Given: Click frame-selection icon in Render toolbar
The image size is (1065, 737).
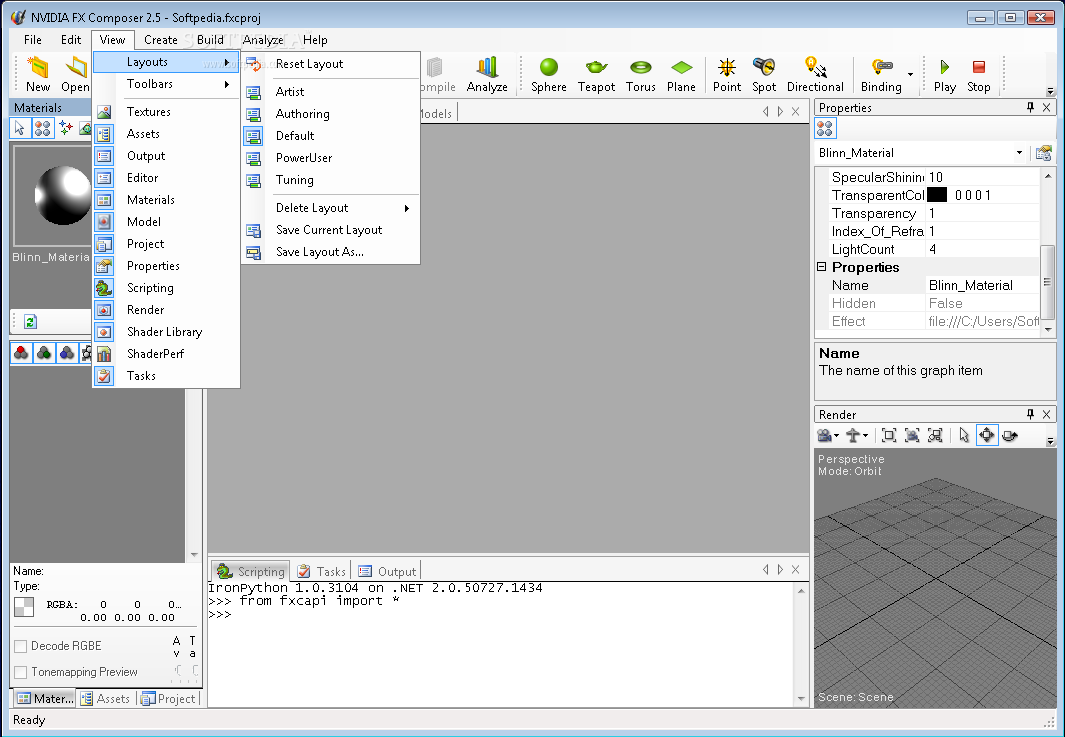Looking at the screenshot, I should click(x=935, y=435).
